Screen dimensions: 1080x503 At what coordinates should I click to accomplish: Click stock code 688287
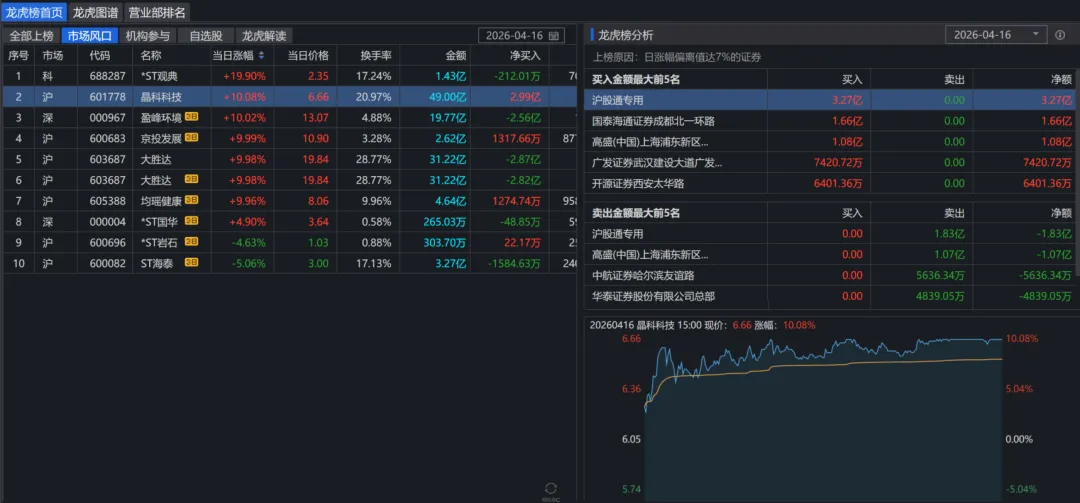pos(107,76)
